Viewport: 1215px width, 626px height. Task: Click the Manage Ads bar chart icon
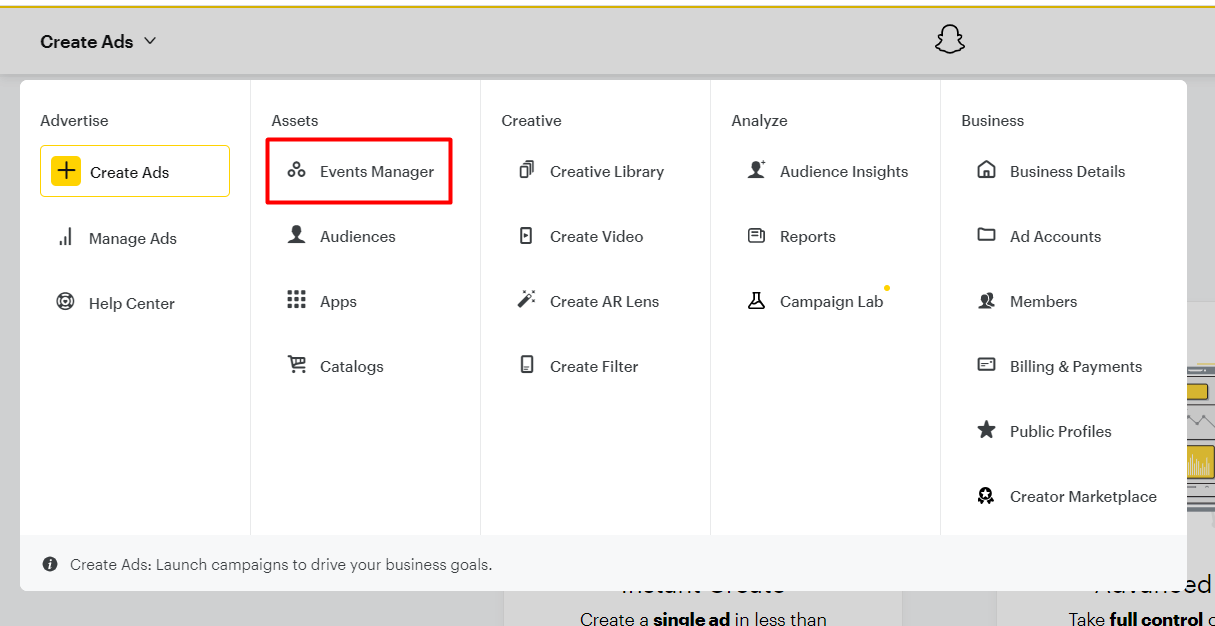point(66,237)
